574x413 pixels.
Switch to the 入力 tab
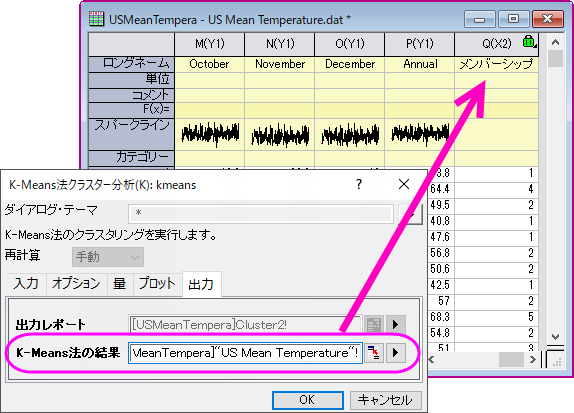coord(26,284)
